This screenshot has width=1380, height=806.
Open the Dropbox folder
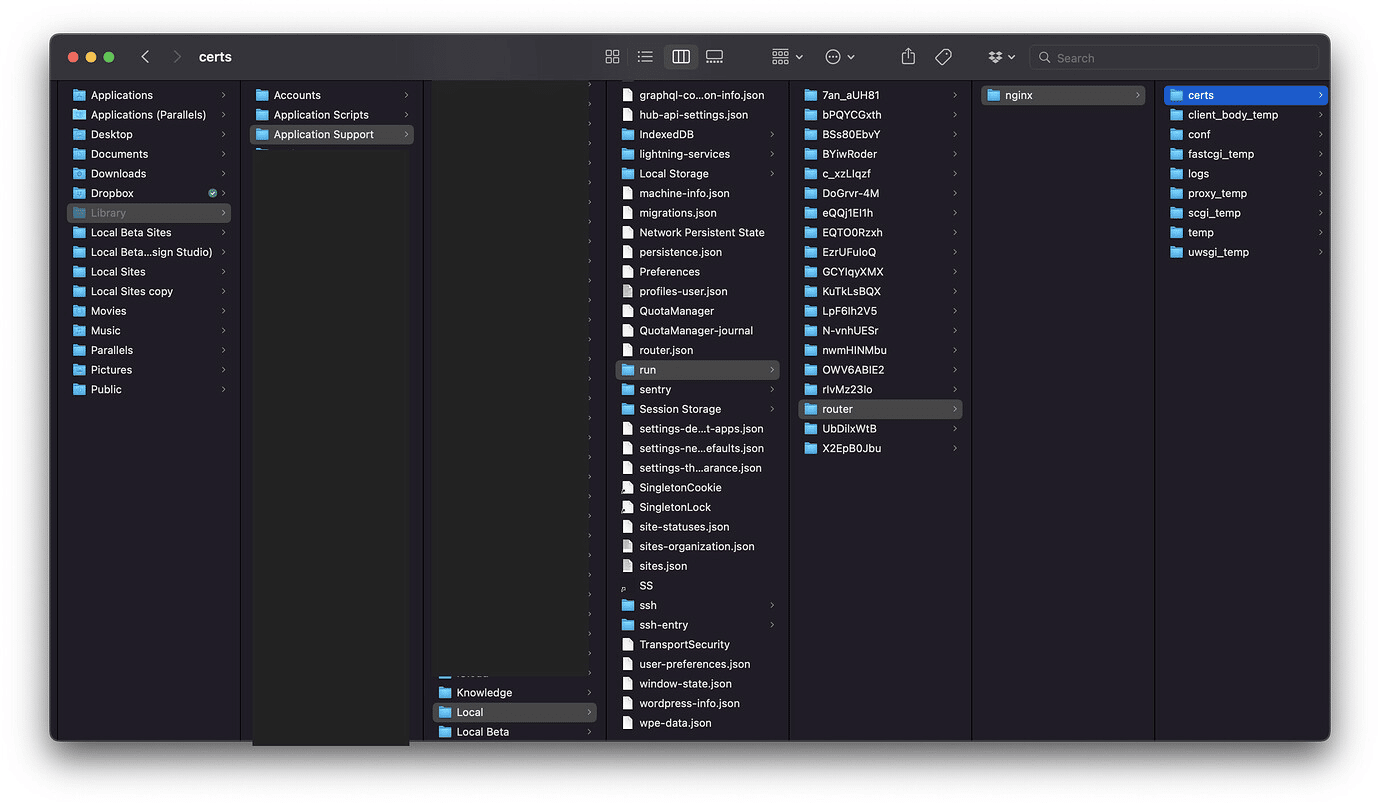[x=148, y=193]
